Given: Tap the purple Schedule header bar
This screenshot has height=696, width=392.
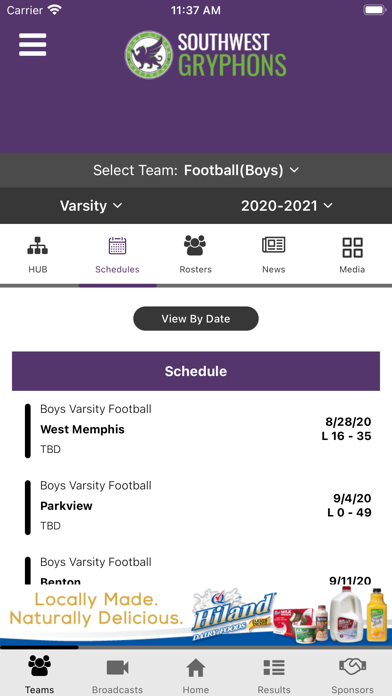Looking at the screenshot, I should click(196, 371).
